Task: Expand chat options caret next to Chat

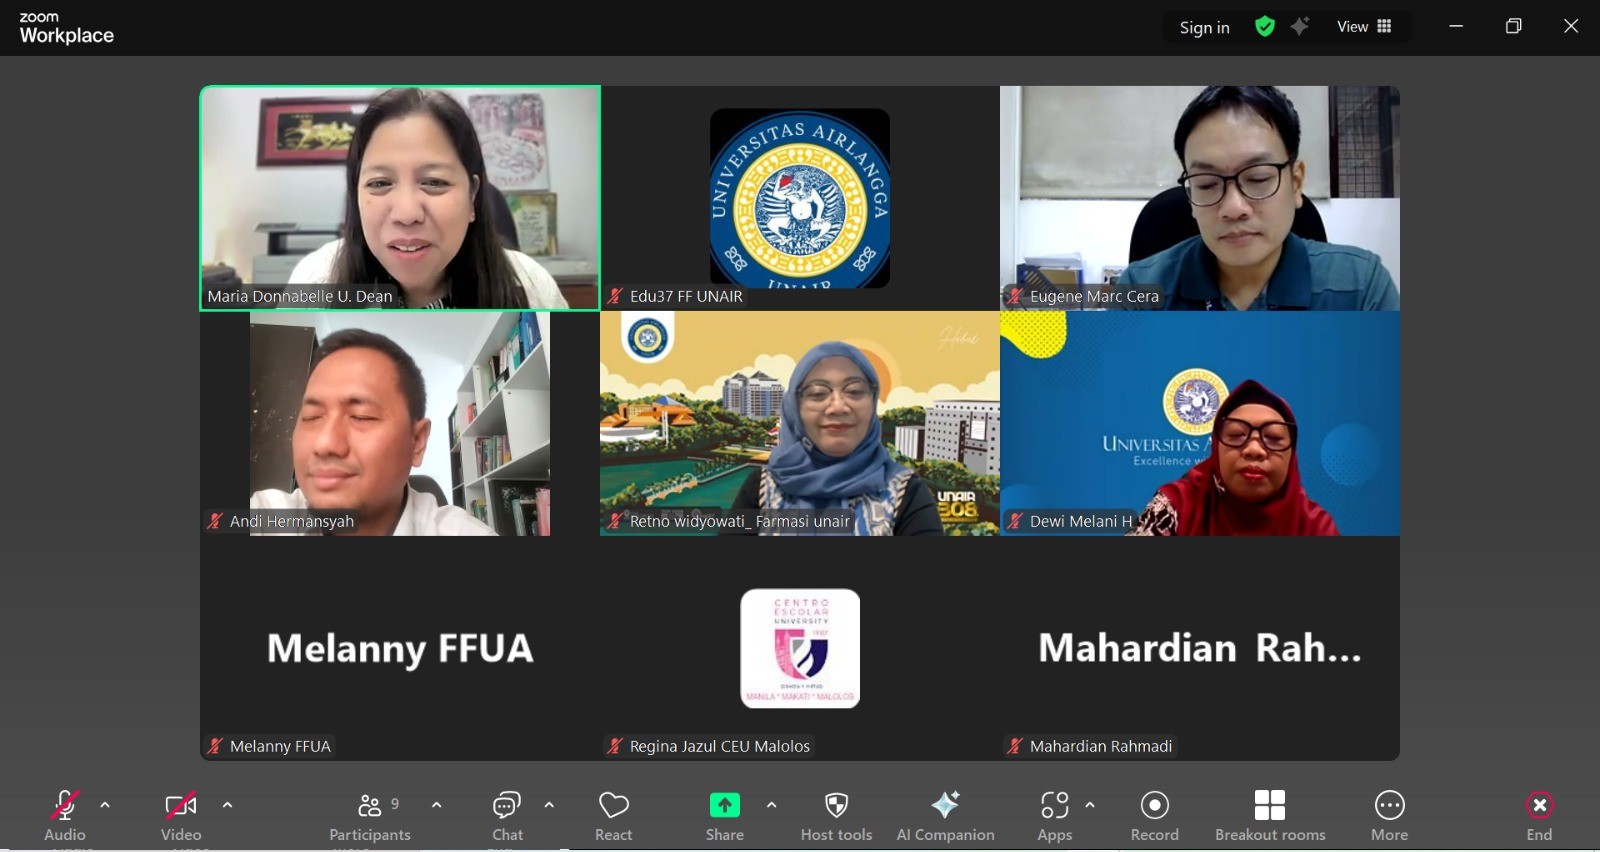Action: [549, 805]
